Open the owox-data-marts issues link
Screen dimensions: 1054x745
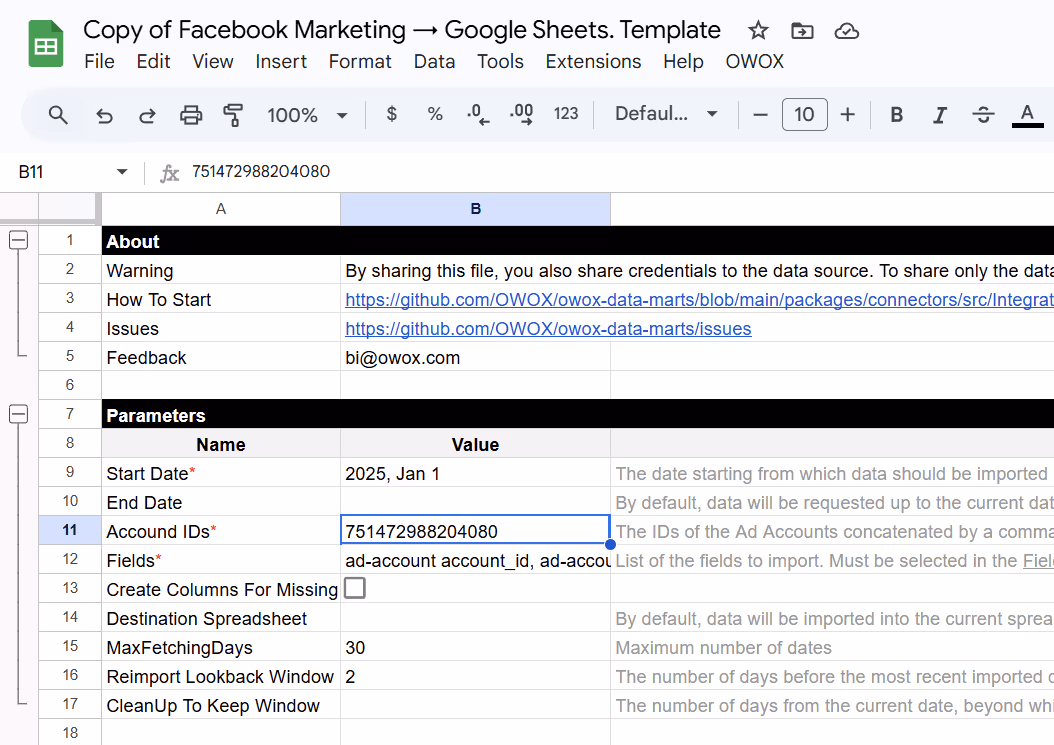click(549, 329)
